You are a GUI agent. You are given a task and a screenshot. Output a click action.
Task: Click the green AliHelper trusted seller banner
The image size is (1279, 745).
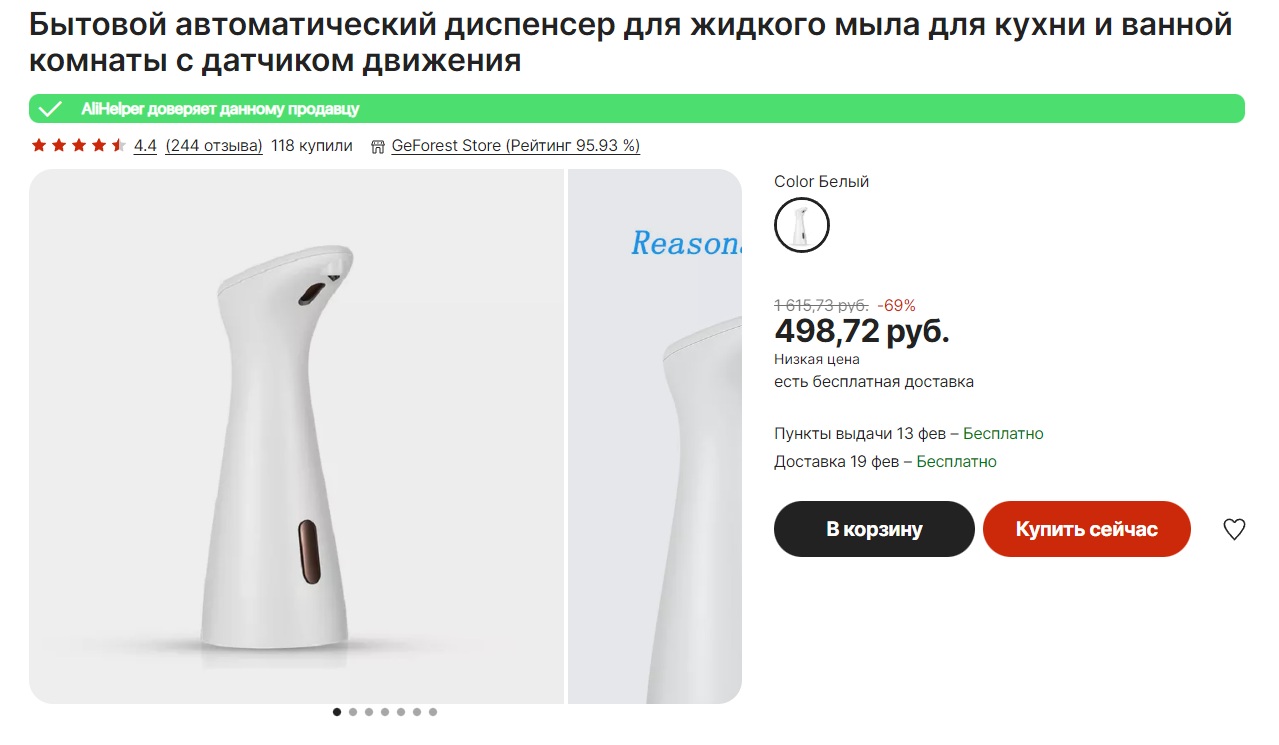pyautogui.click(x=637, y=109)
